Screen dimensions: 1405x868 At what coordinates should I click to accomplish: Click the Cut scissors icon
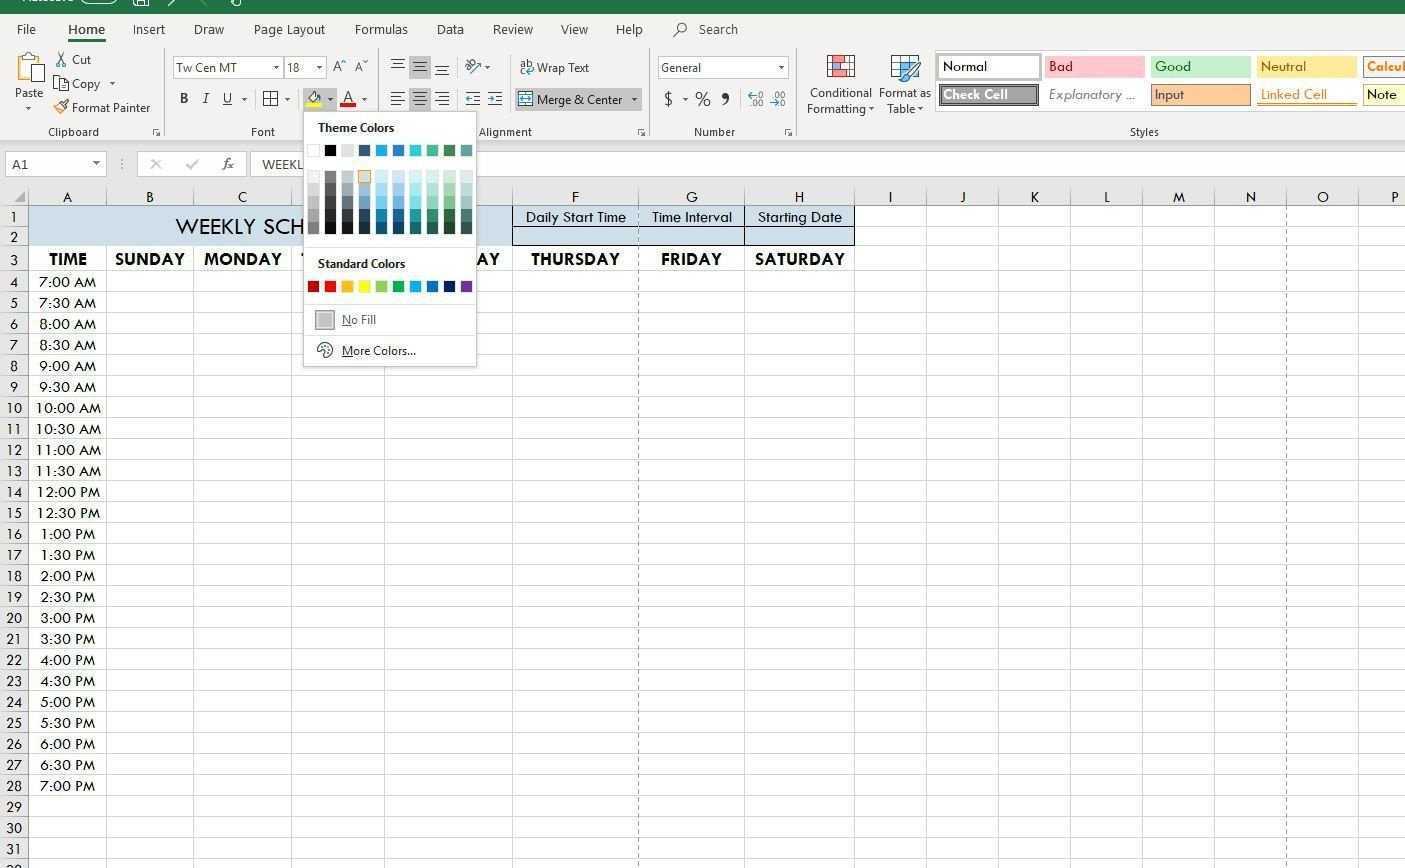click(62, 60)
